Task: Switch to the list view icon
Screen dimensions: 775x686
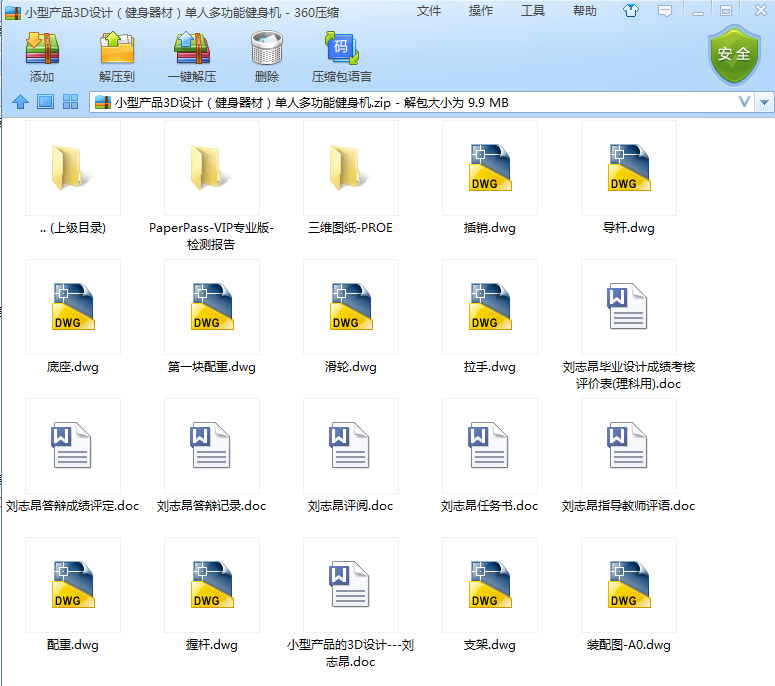Action: [x=45, y=102]
